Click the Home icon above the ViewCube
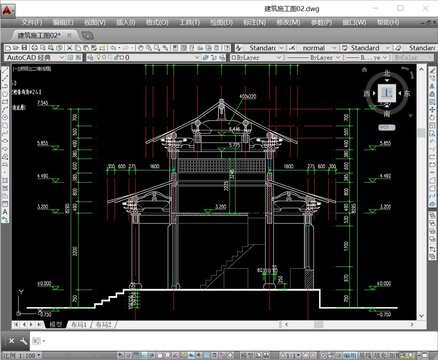Viewport: 438px width, 360px height. pyautogui.click(x=364, y=70)
